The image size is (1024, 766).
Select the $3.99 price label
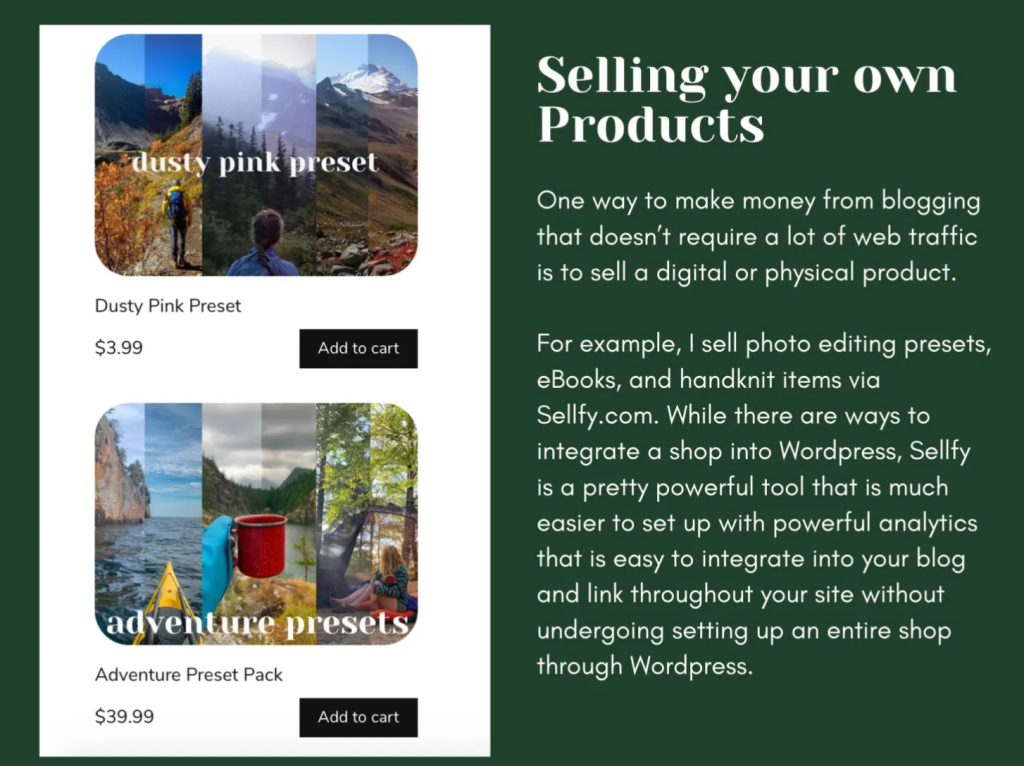[119, 347]
